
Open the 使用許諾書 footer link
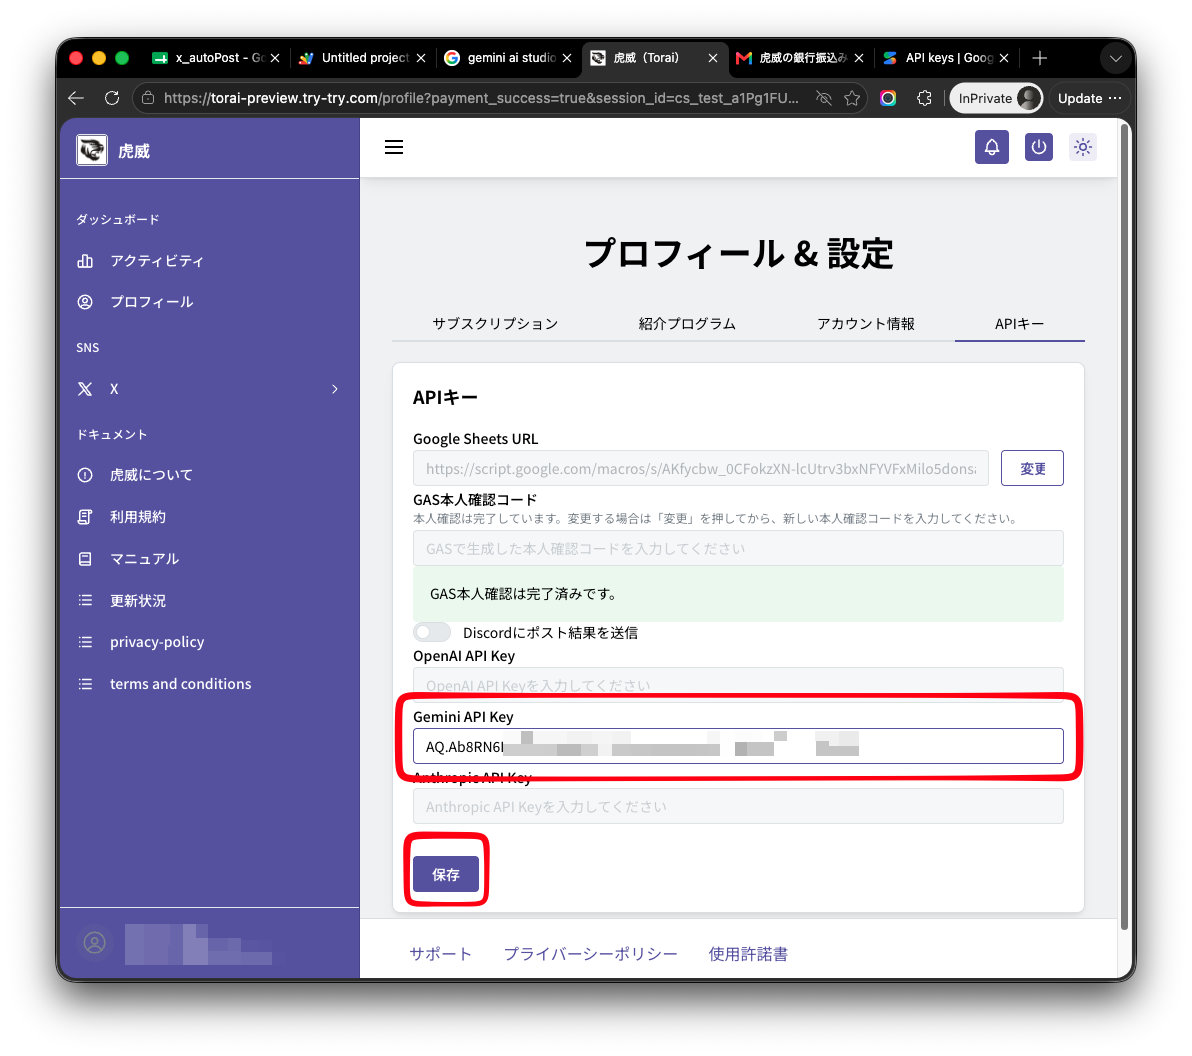point(748,954)
